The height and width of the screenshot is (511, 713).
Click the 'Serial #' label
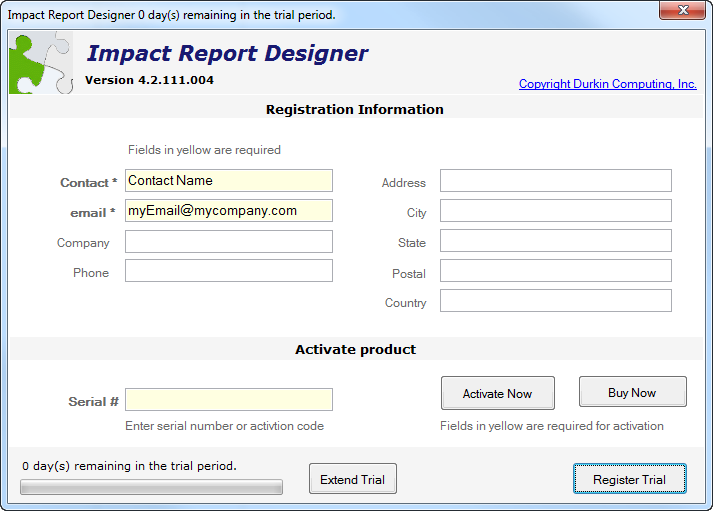click(93, 401)
